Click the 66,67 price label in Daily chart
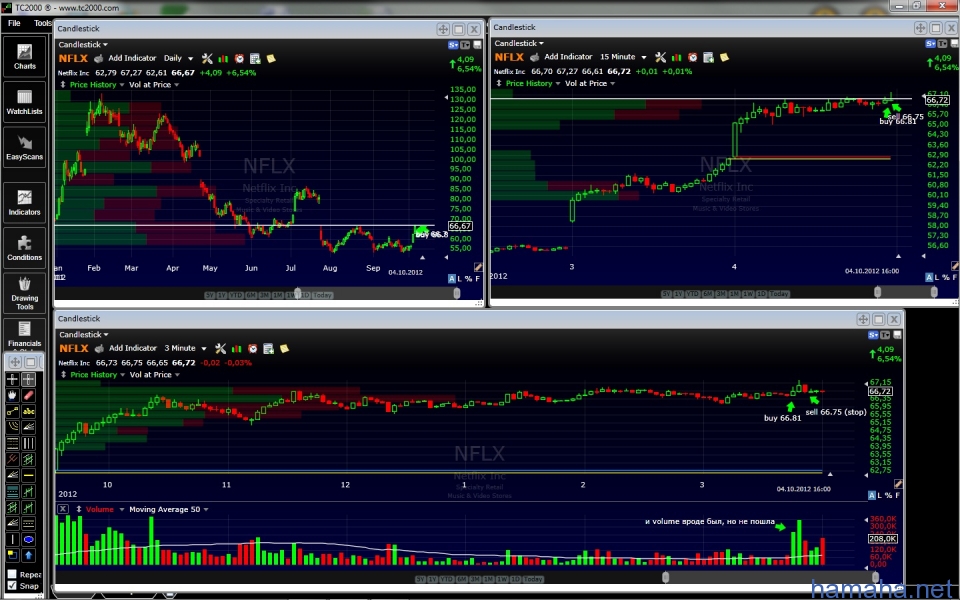 [x=460, y=227]
